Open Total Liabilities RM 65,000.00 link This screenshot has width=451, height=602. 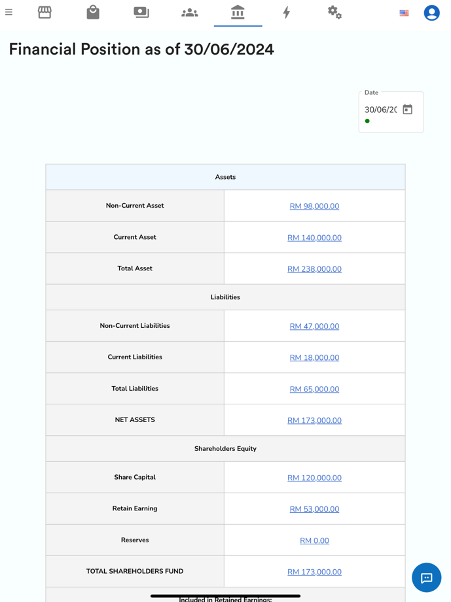pos(314,389)
